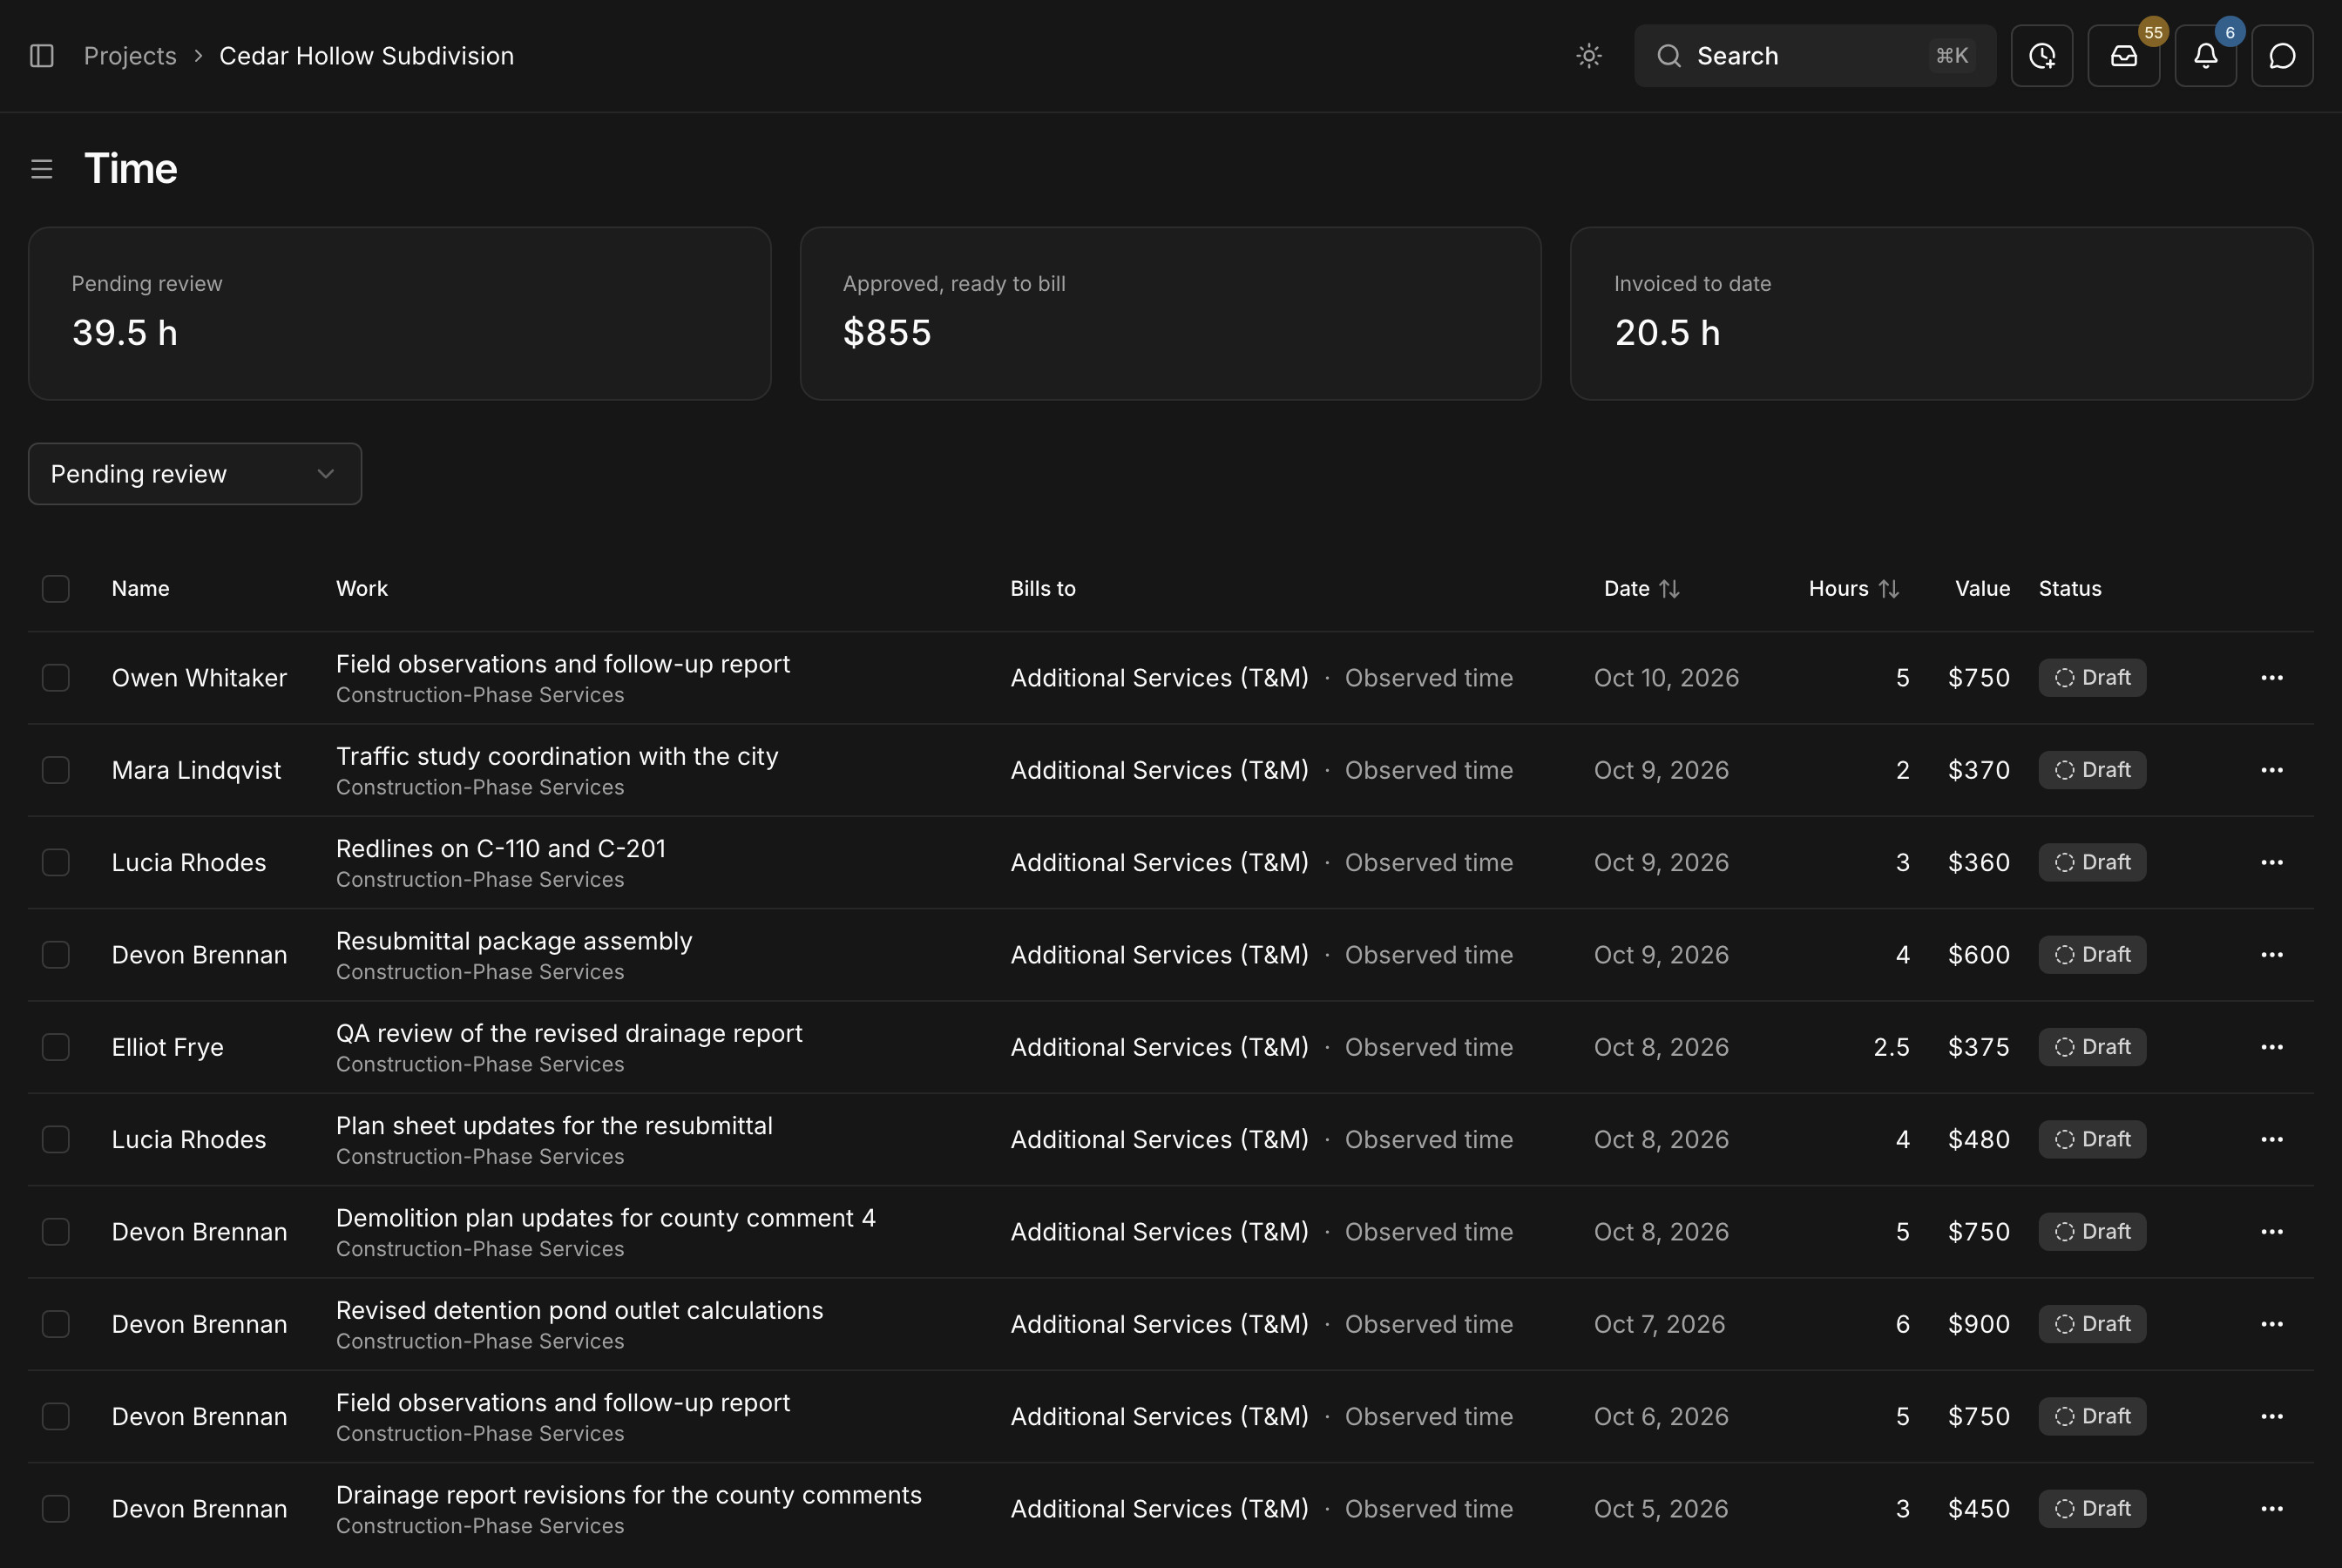The width and height of the screenshot is (2342, 1568).
Task: Open more options for Elliot Frye row
Action: [2272, 1047]
